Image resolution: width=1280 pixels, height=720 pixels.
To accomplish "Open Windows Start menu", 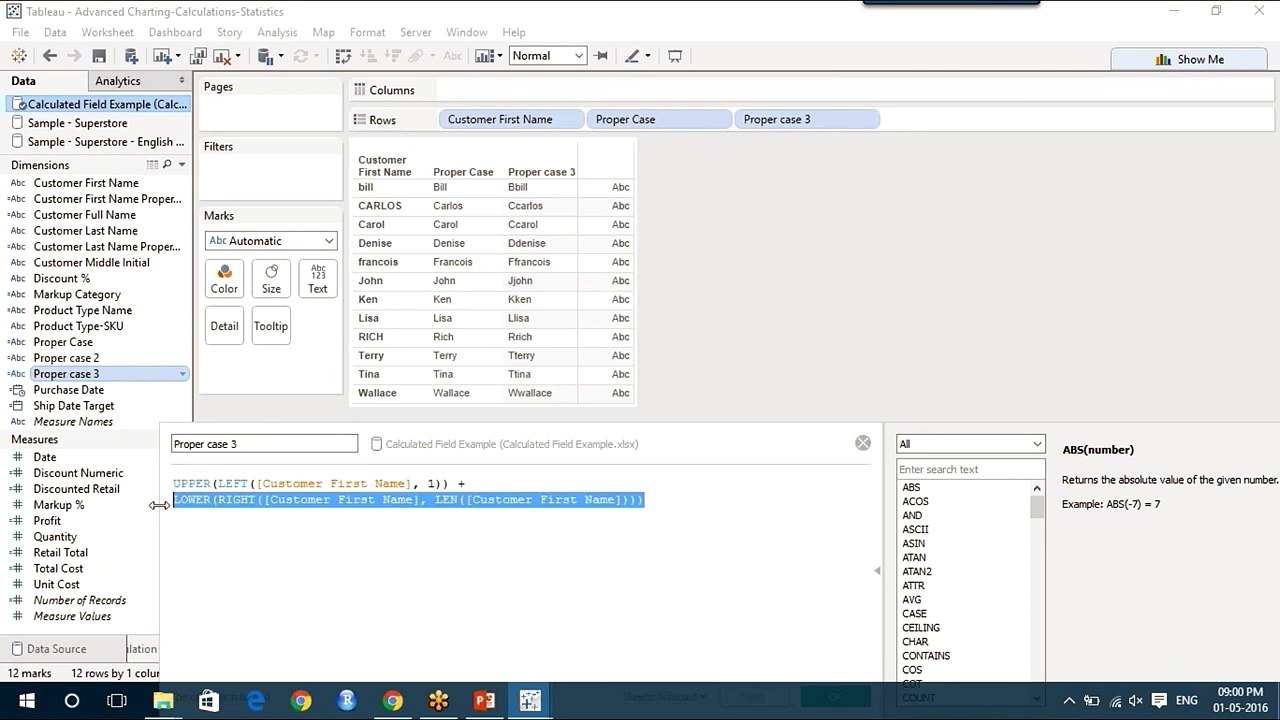I will click(26, 701).
